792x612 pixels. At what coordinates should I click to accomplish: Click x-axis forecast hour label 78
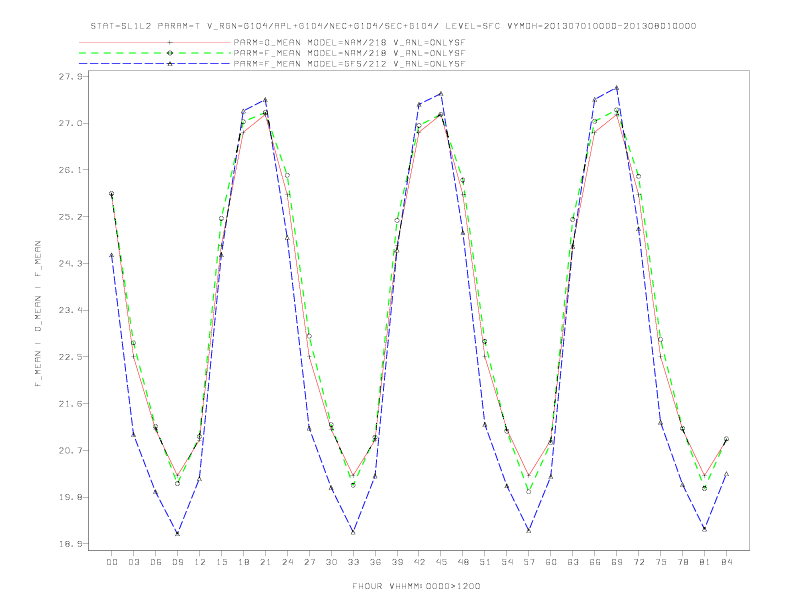683,562
